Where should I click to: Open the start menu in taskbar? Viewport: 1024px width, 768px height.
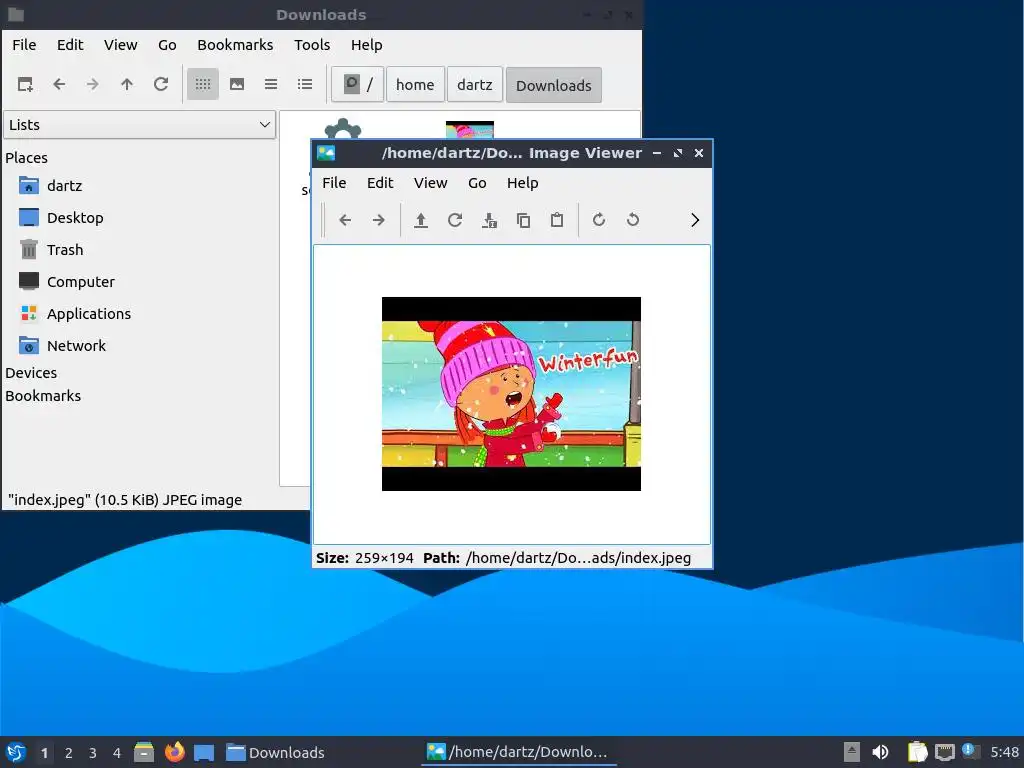point(16,752)
